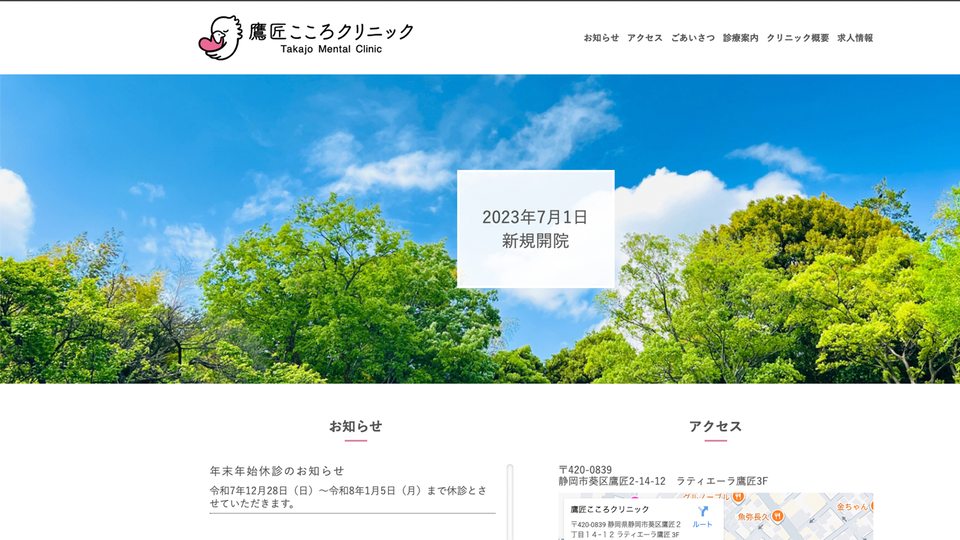Click the 鷹匠こころクリニック name in map card

[x=609, y=509]
